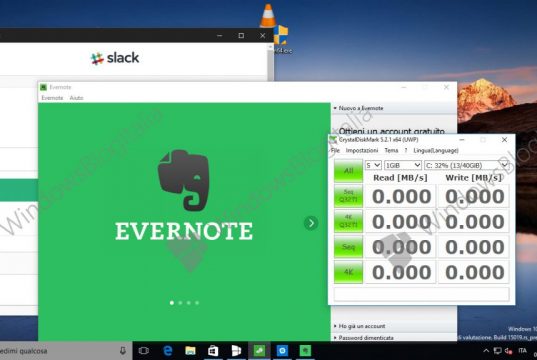Advance Evernote slideshow with the right arrow
The image size is (537, 360).
click(311, 223)
